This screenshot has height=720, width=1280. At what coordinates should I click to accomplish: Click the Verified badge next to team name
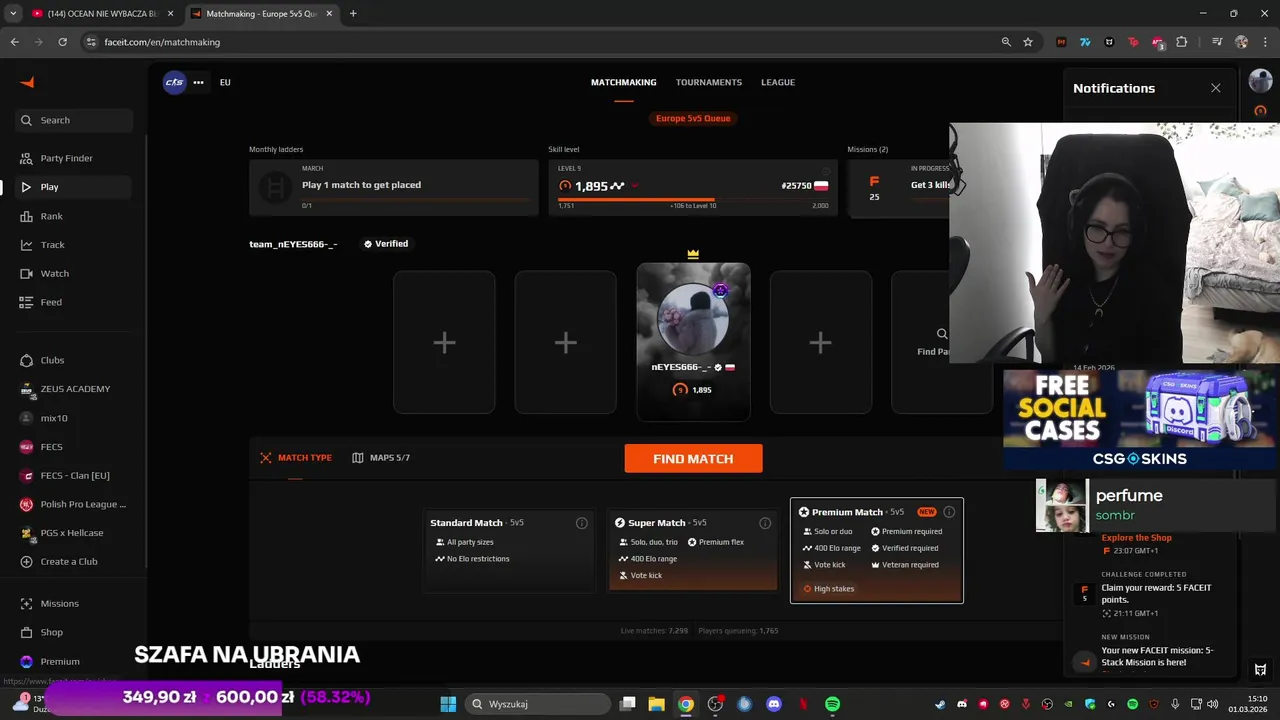[x=386, y=244]
